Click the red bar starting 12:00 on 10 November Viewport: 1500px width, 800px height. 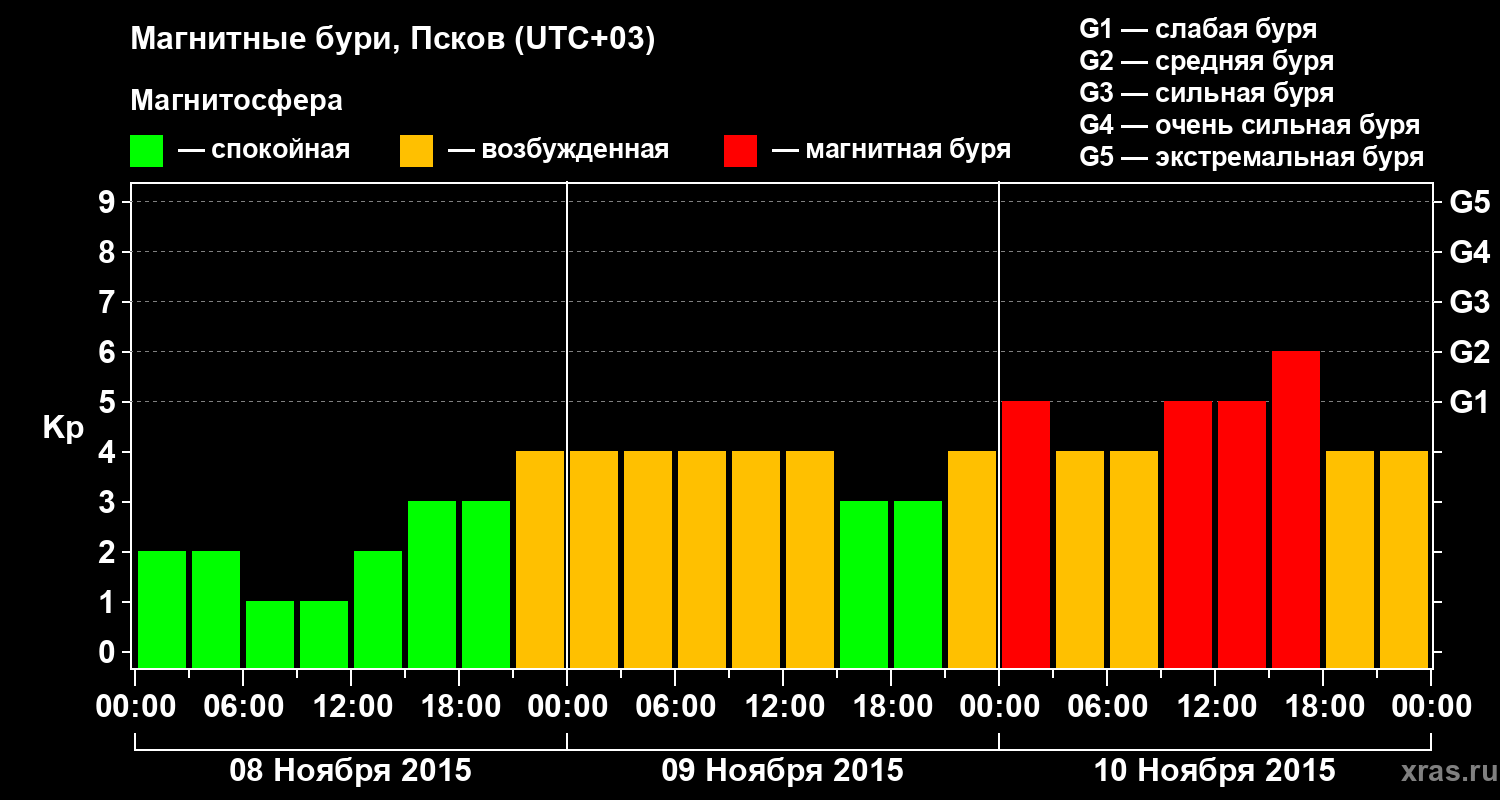[x=1242, y=534]
